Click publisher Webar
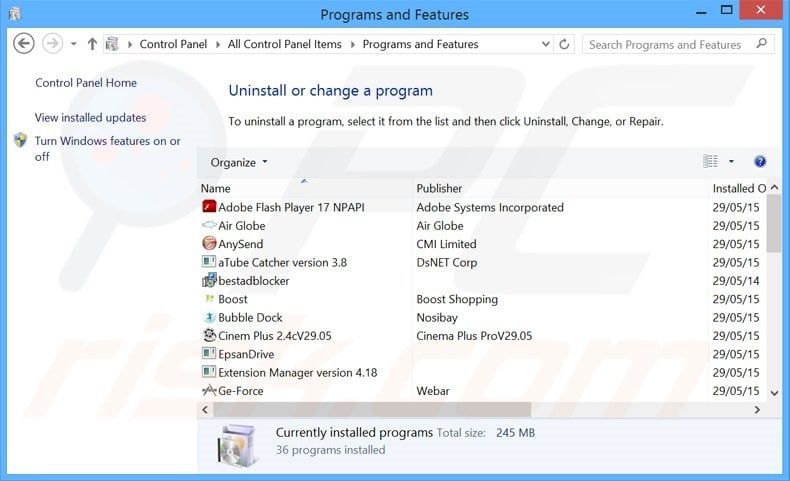The height and width of the screenshot is (481, 790). pos(433,391)
